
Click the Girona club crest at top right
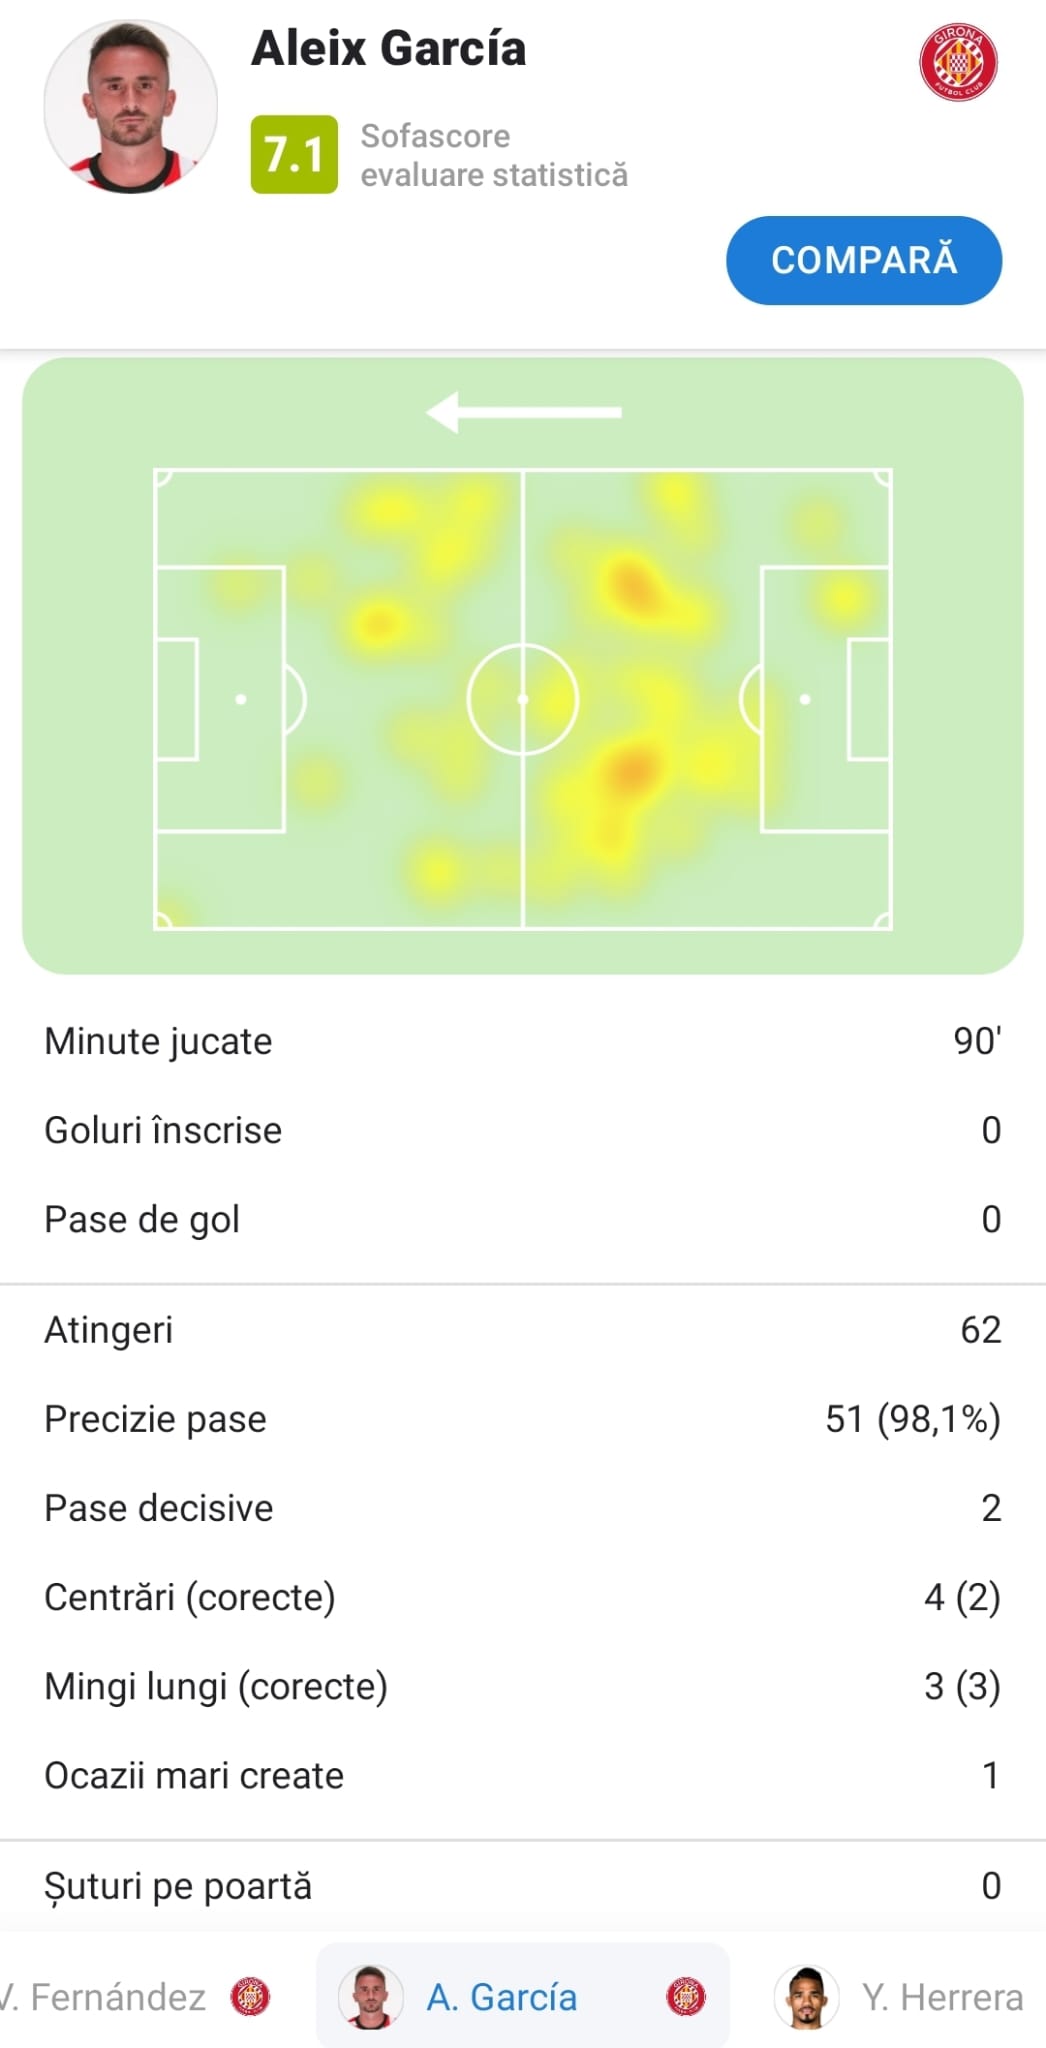[x=958, y=63]
